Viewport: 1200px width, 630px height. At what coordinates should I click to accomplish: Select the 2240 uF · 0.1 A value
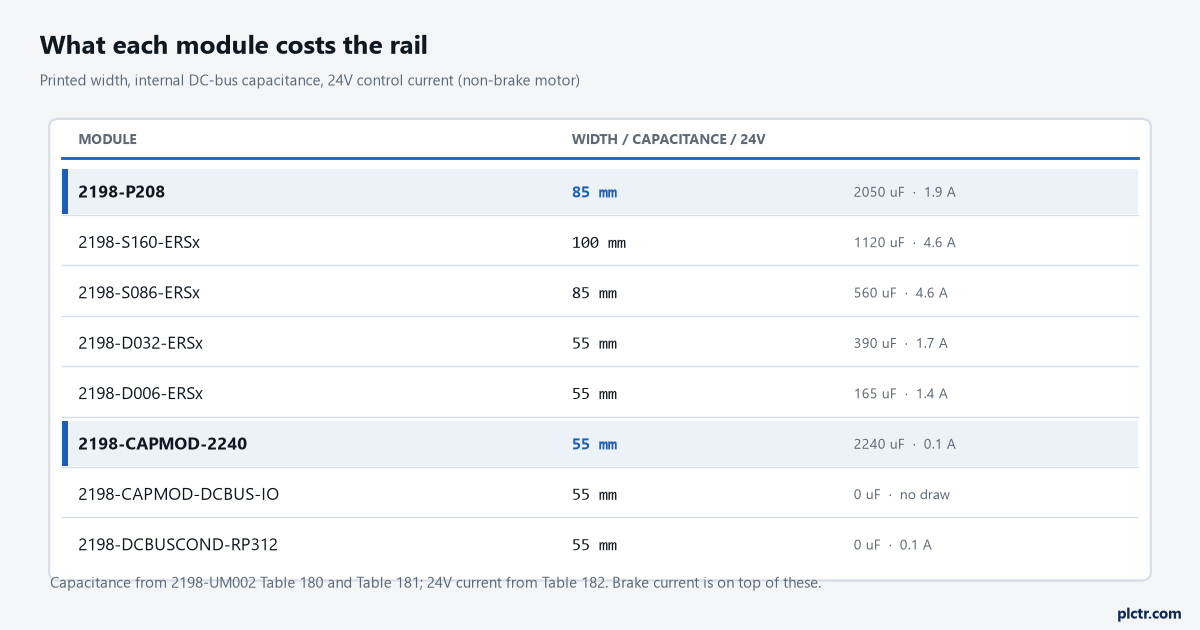905,444
